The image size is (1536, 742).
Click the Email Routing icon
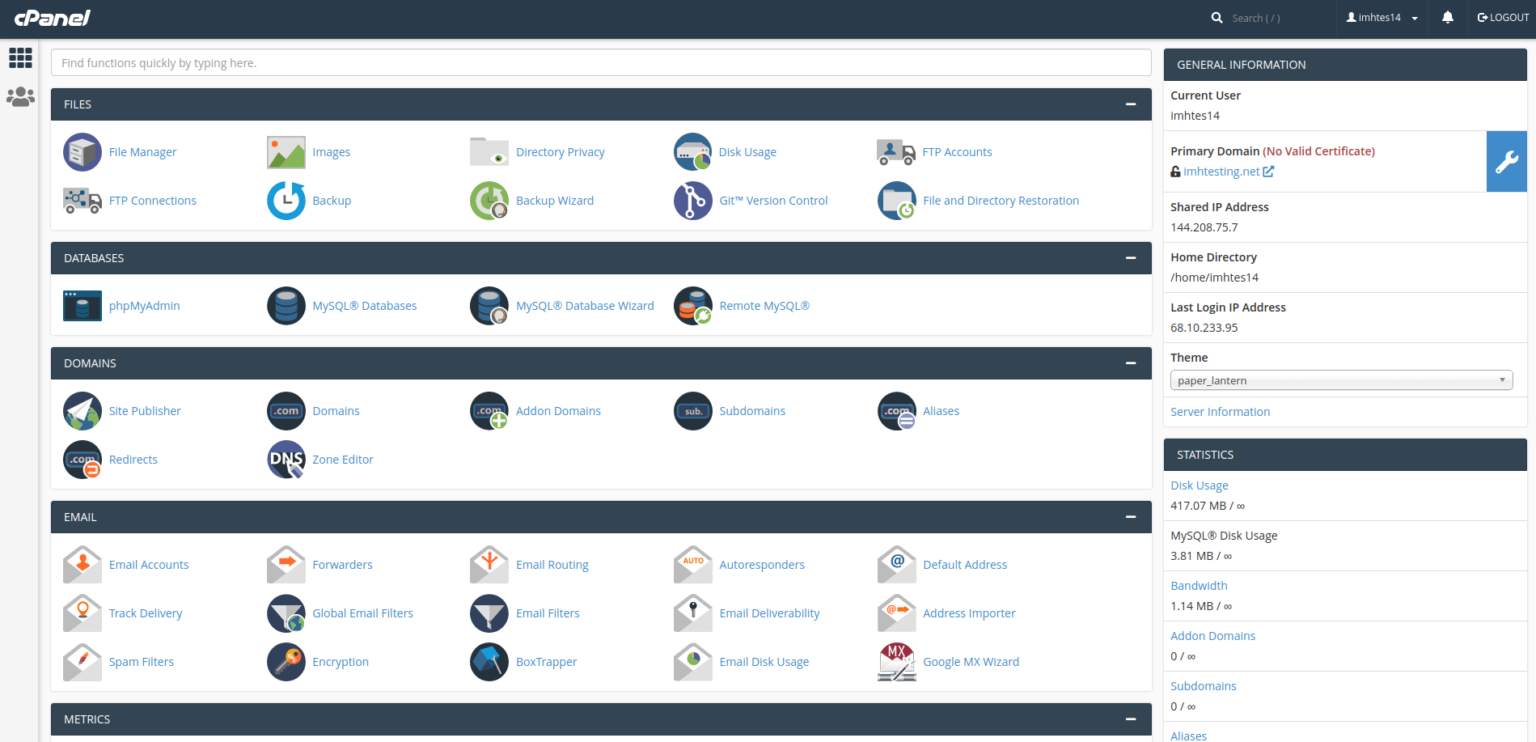point(489,565)
